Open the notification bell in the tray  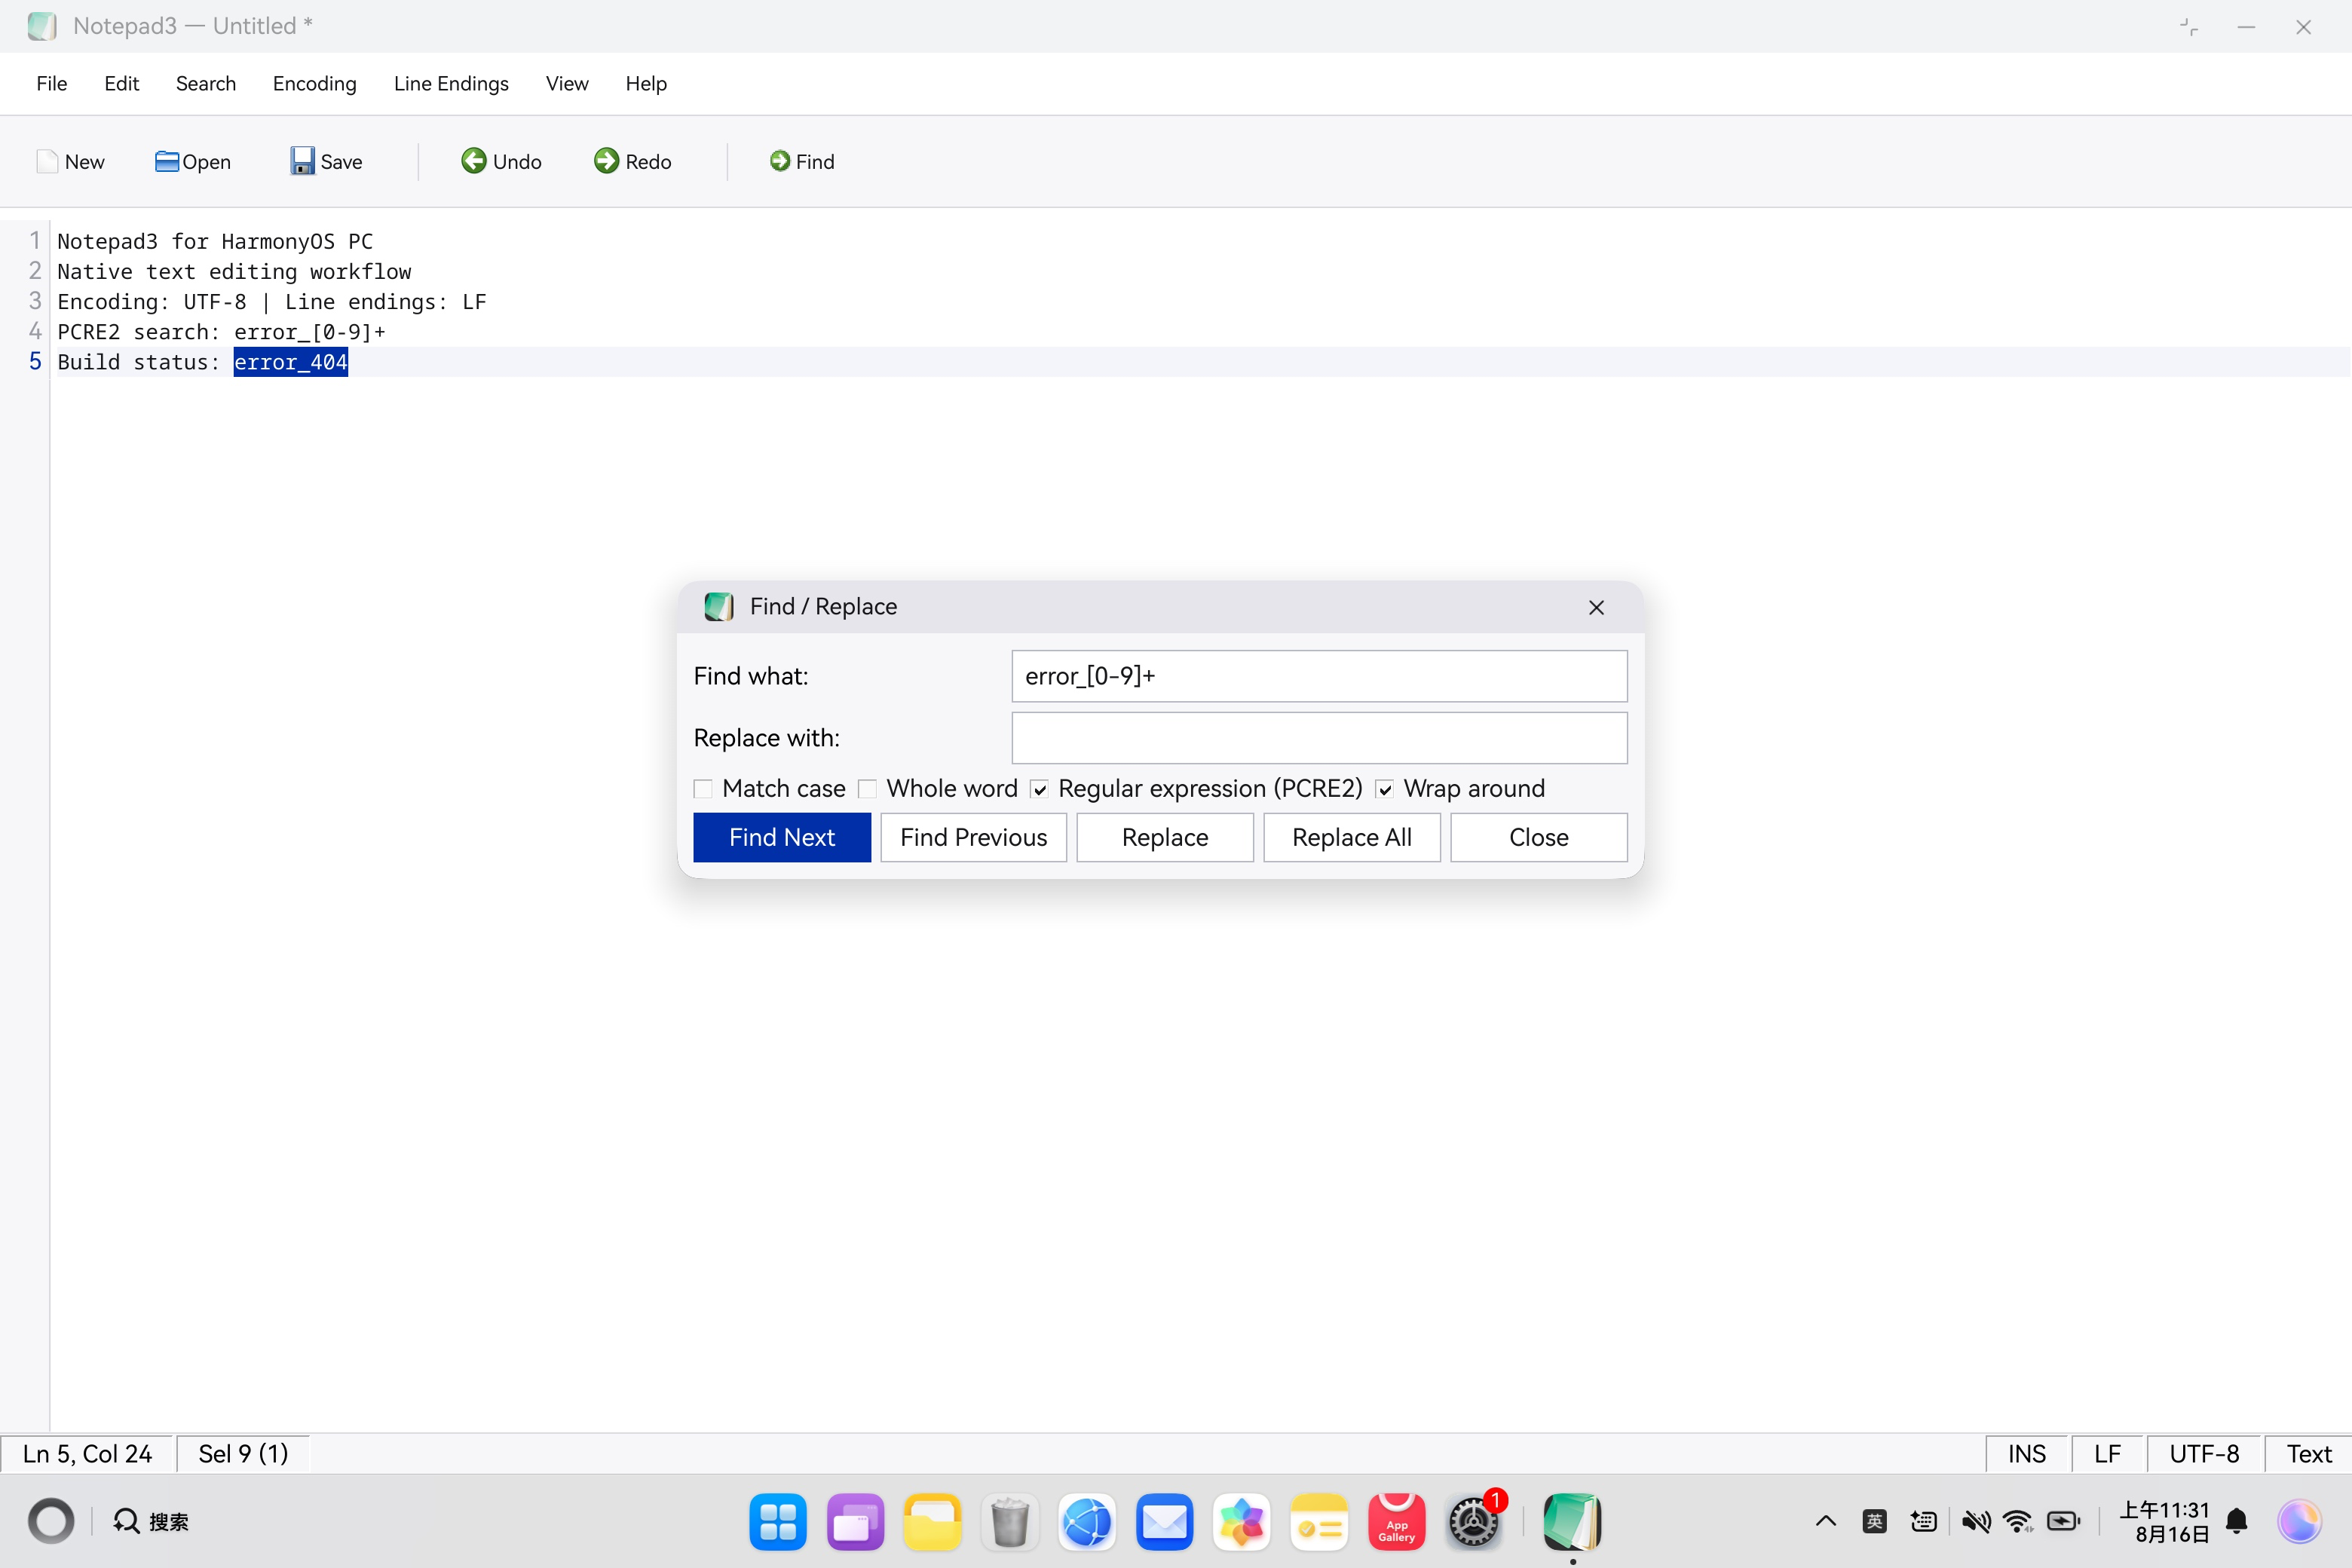[x=2238, y=1522]
